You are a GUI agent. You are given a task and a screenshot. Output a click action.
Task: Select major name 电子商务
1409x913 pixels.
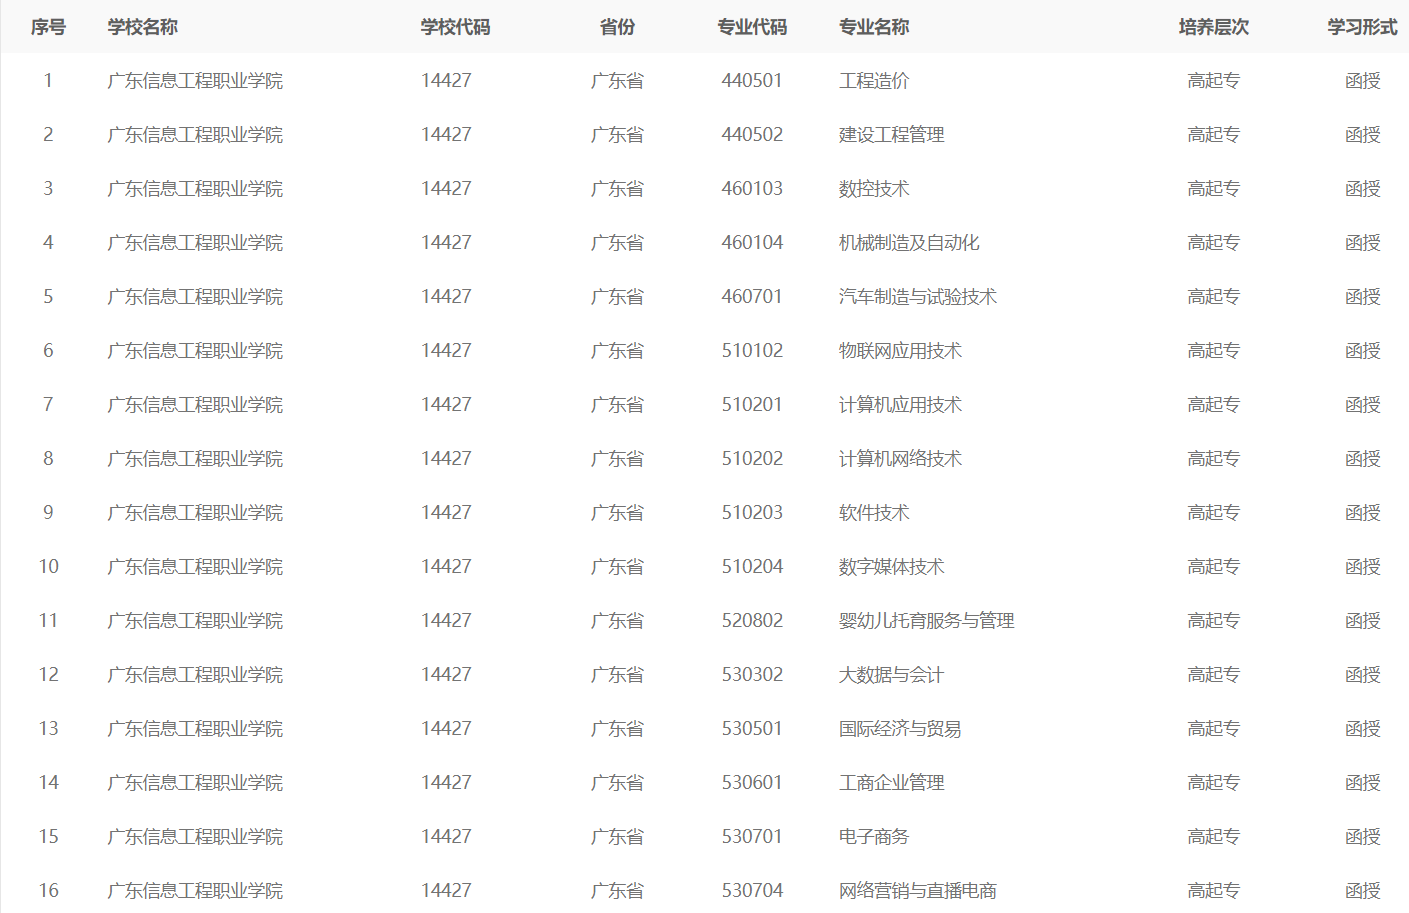(x=874, y=837)
